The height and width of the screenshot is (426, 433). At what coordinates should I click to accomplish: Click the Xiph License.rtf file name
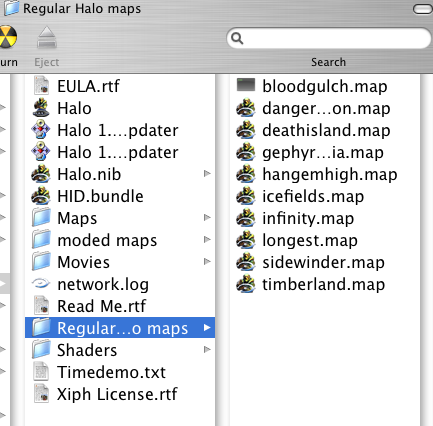(x=117, y=394)
